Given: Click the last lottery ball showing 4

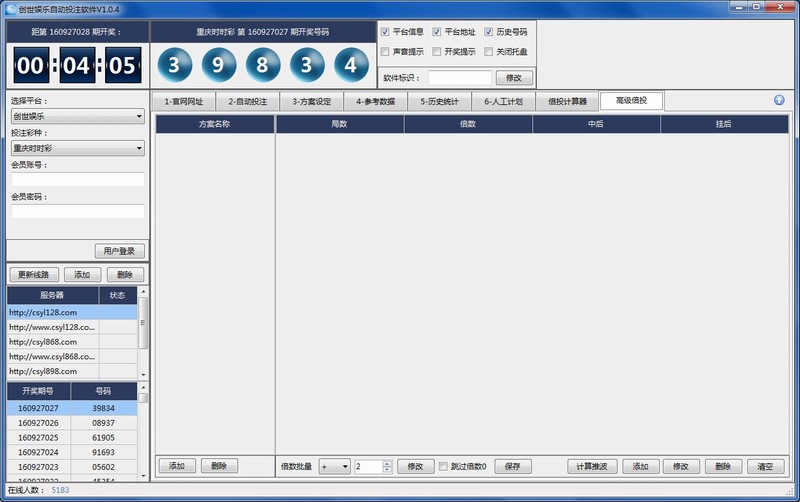Looking at the screenshot, I should (x=349, y=66).
